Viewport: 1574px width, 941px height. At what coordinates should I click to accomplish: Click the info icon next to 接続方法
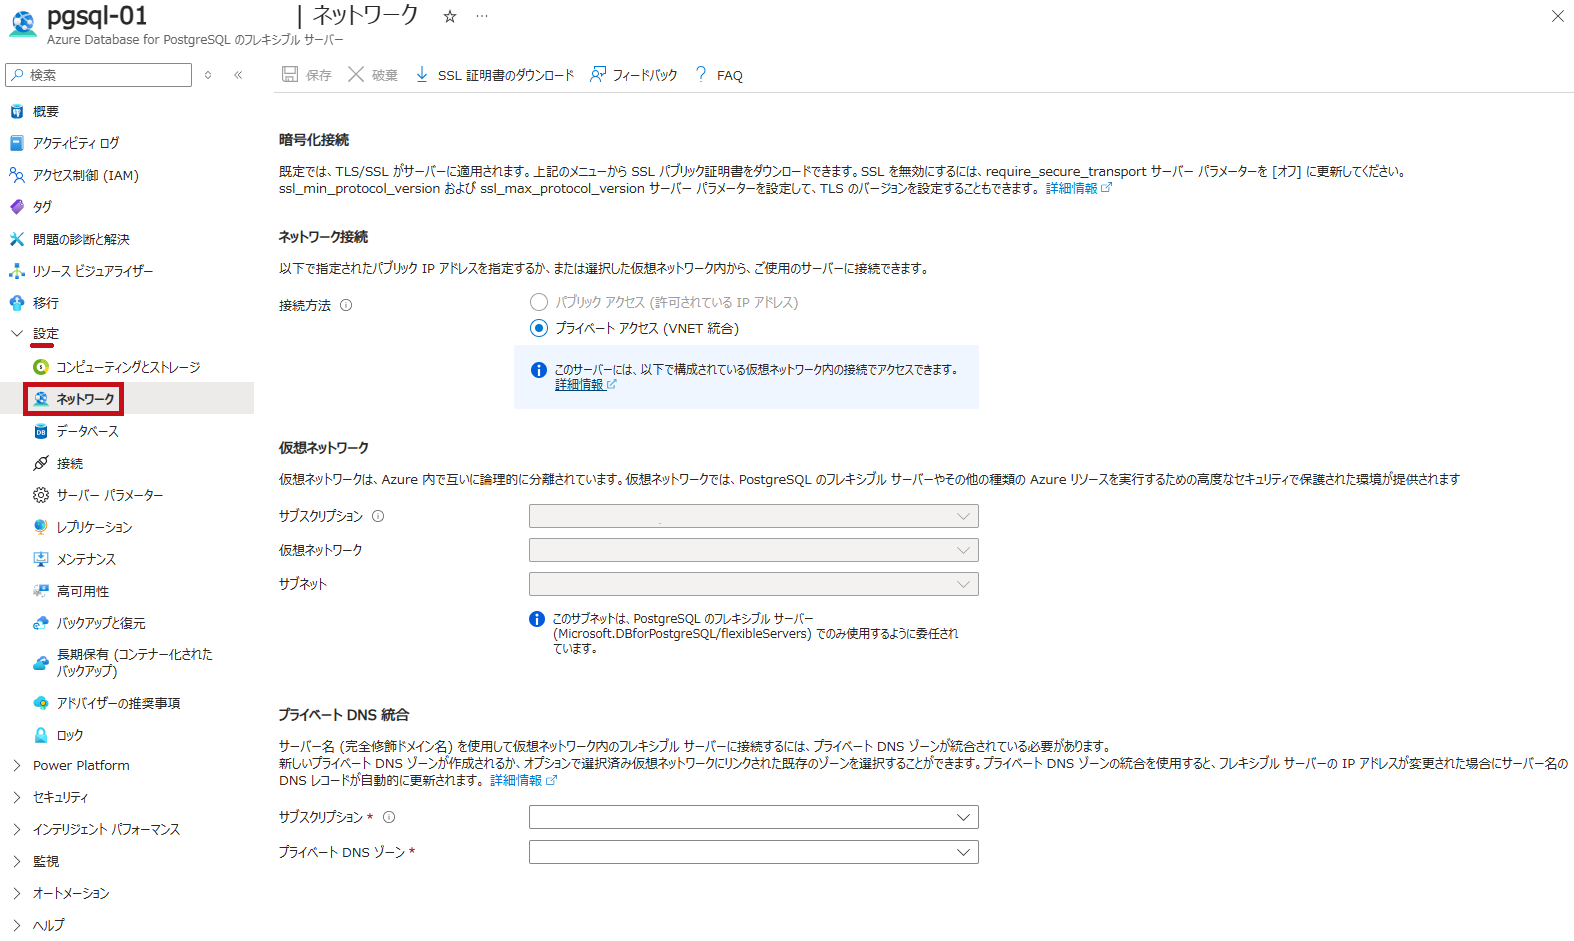(x=346, y=305)
